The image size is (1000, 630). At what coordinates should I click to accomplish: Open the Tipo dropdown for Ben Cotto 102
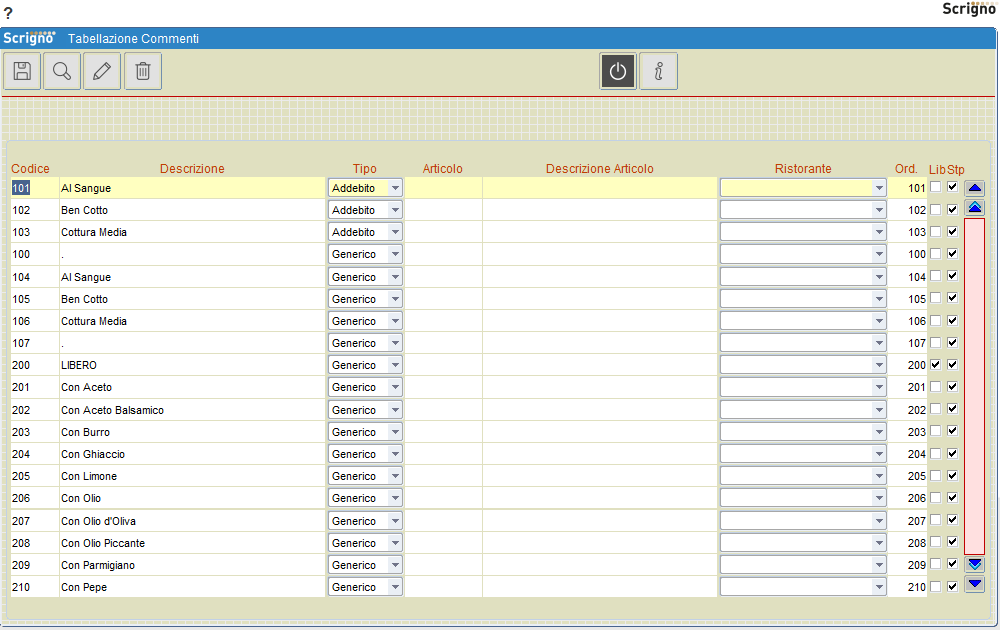click(392, 209)
